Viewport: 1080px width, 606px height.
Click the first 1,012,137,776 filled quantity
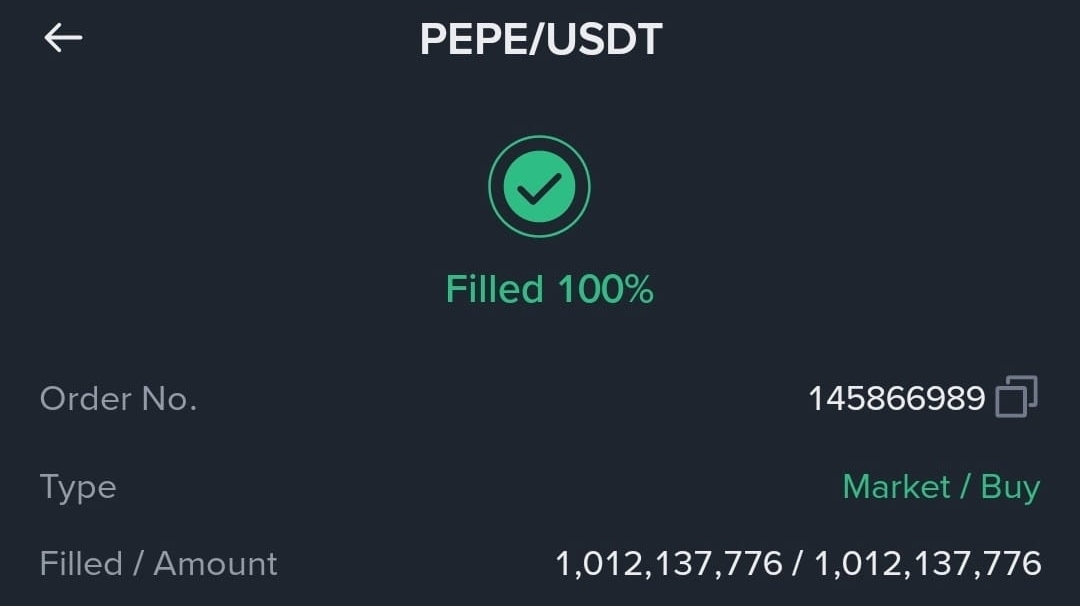pos(669,564)
